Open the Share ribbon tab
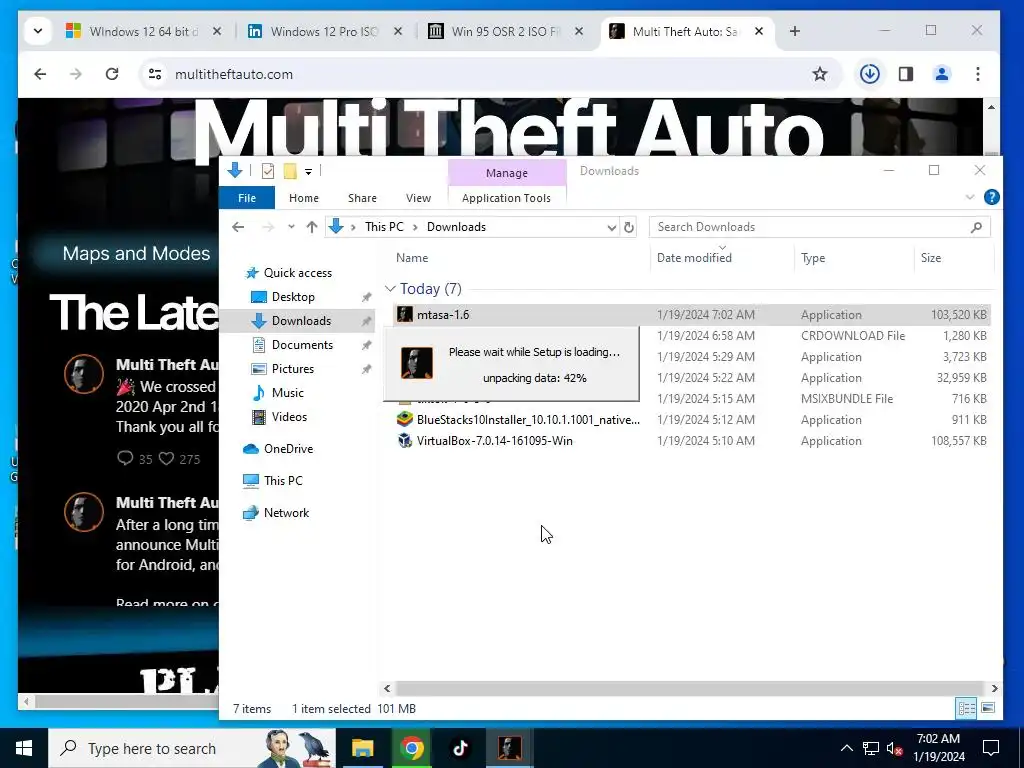 362,198
